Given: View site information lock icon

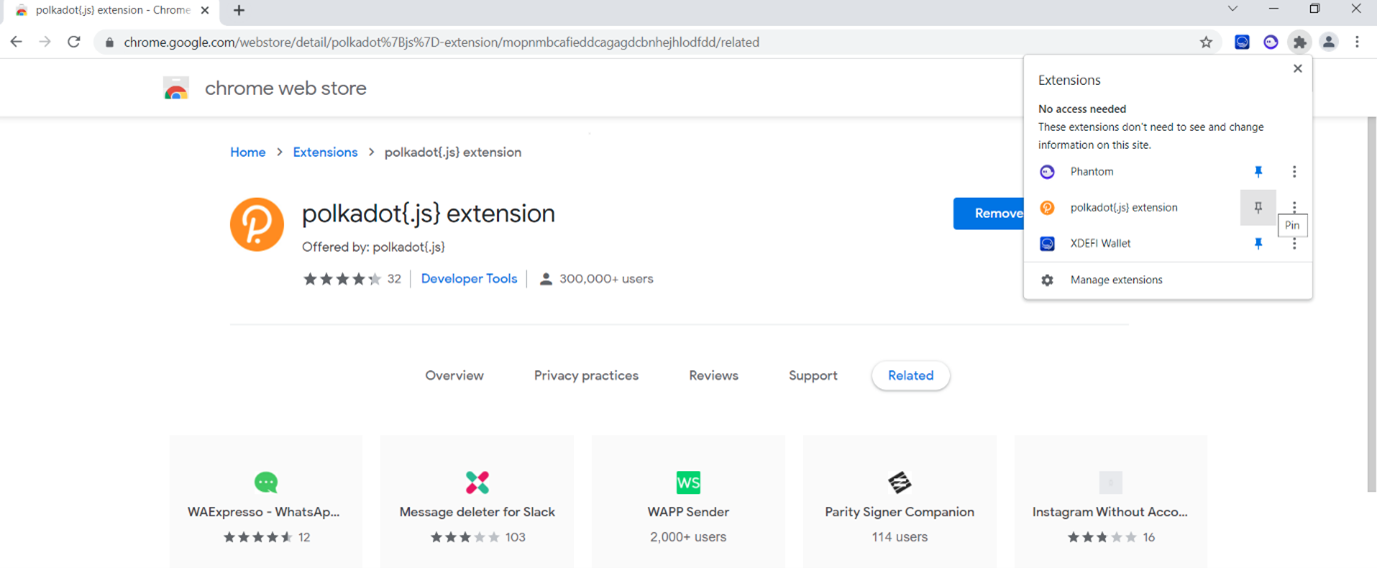Looking at the screenshot, I should 109,43.
